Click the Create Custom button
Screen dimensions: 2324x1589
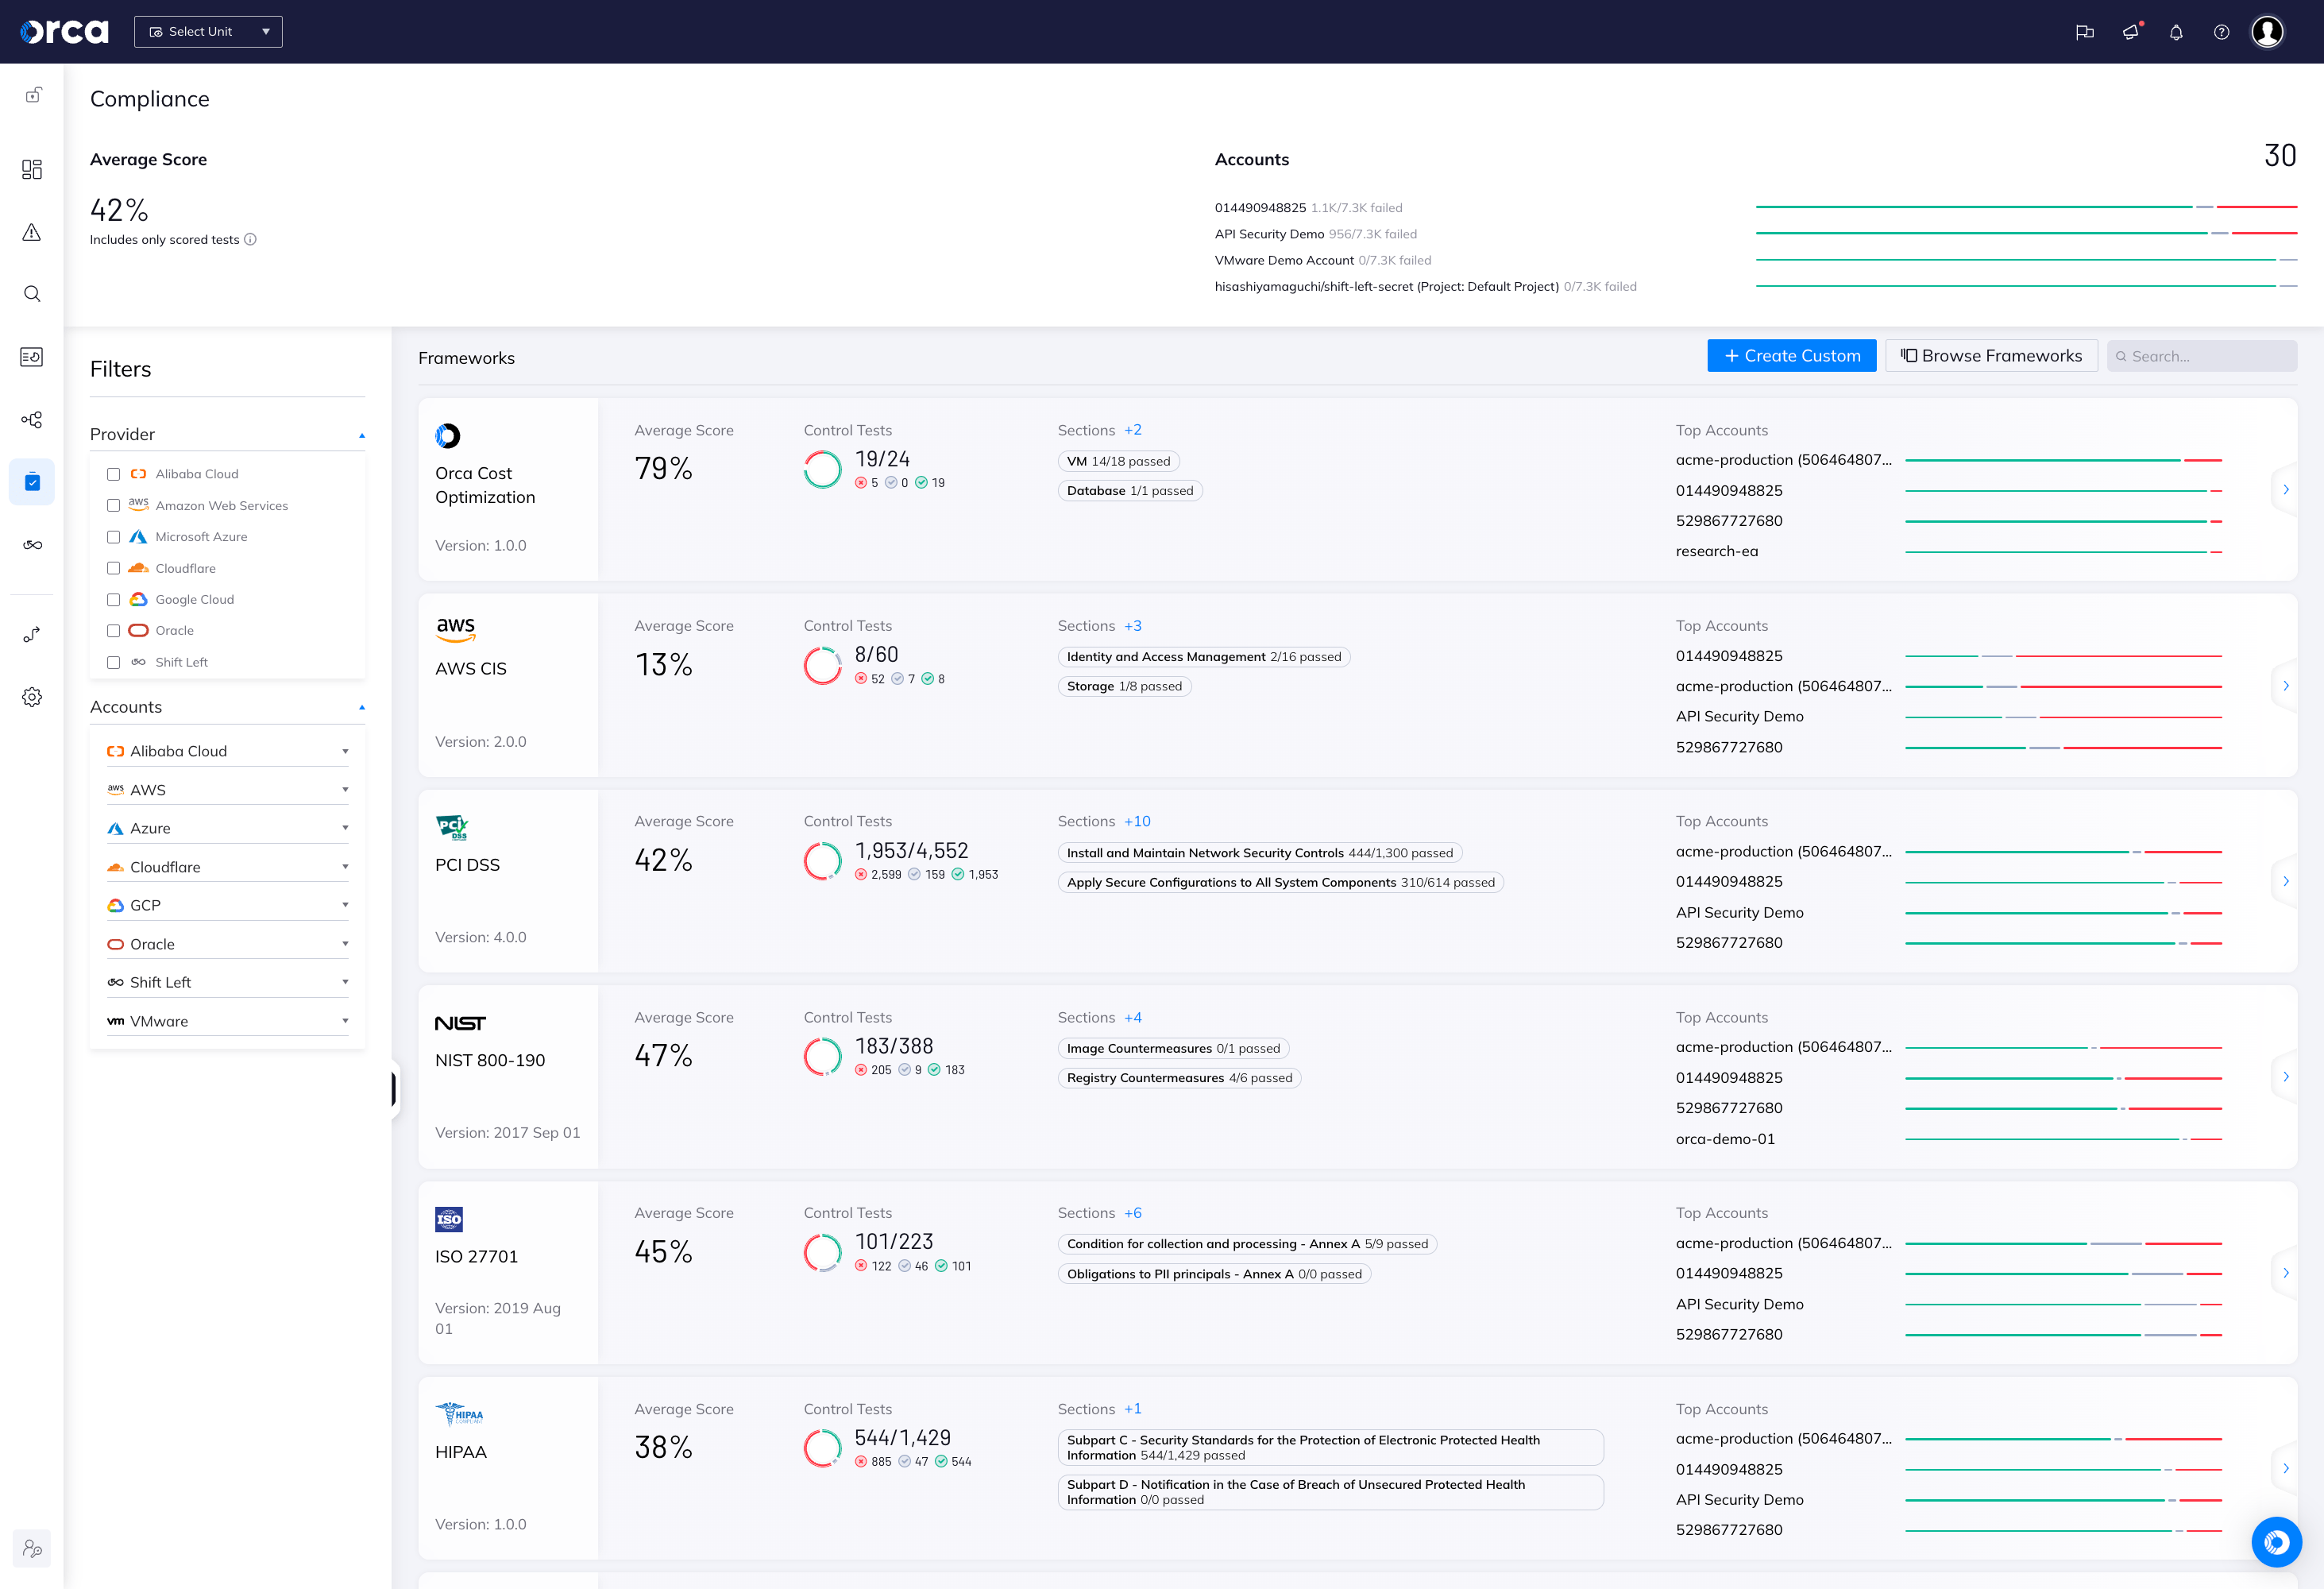1791,355
